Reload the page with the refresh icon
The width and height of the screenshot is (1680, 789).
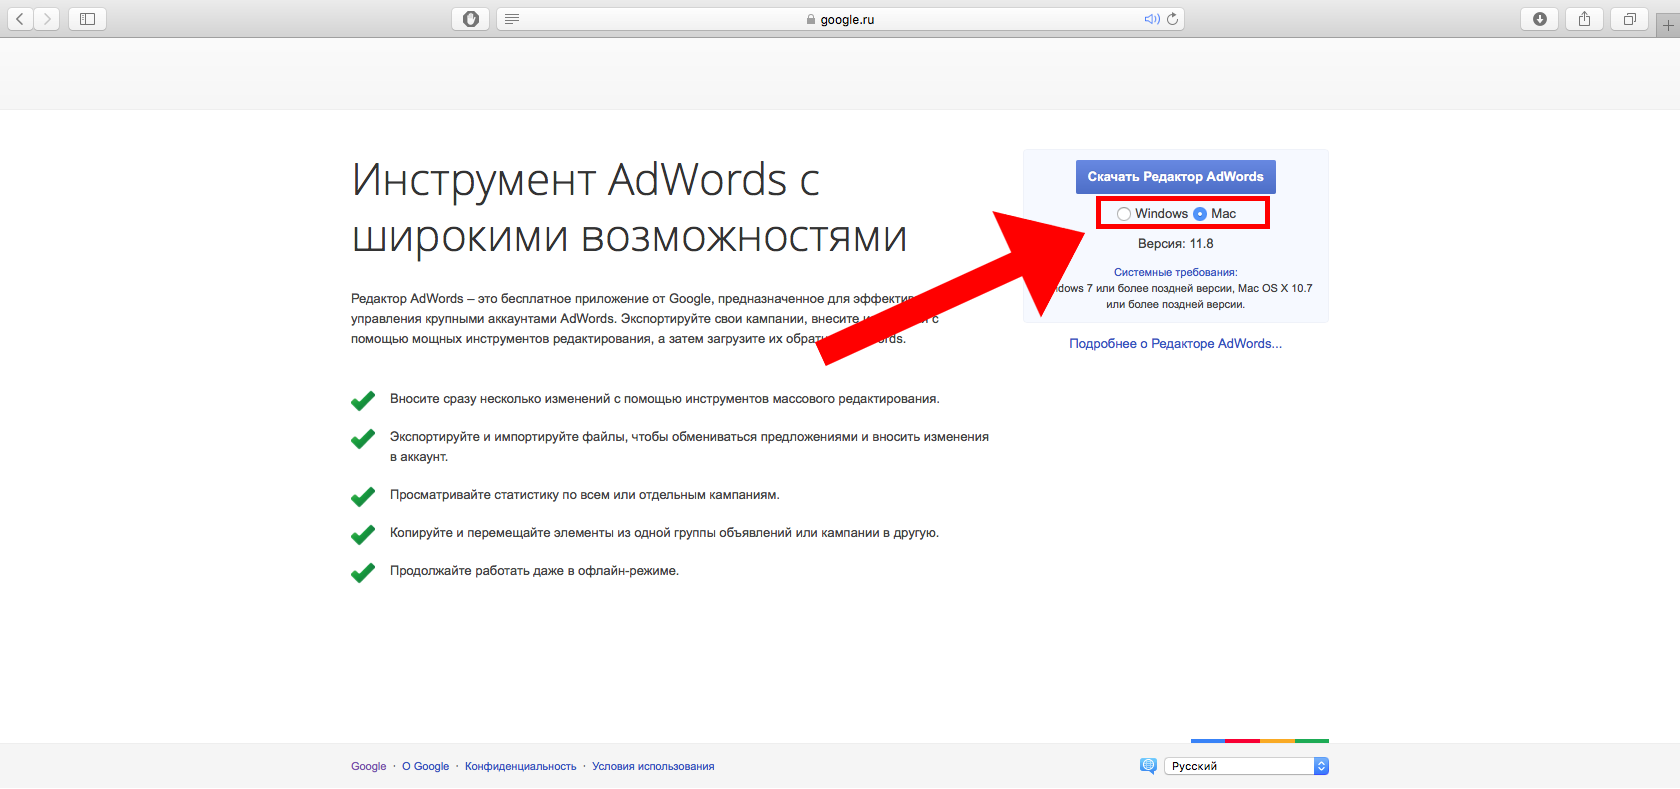tap(1173, 19)
